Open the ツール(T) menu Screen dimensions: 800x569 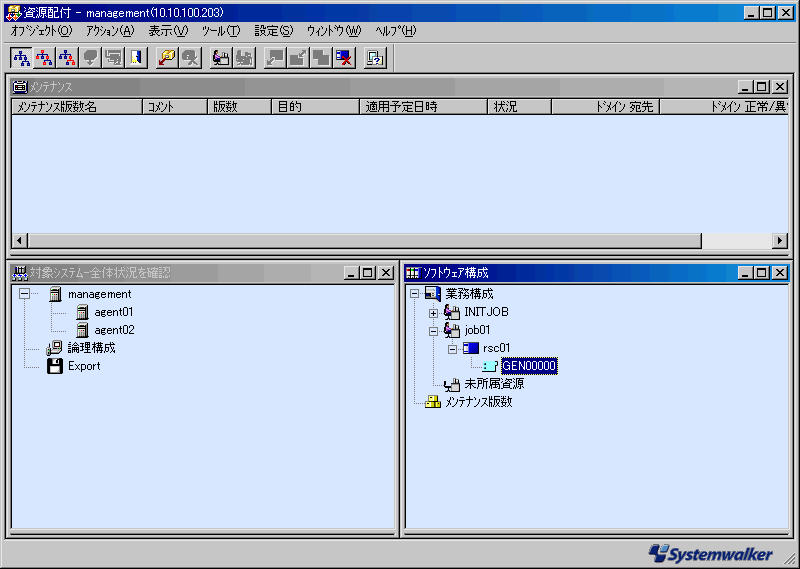click(221, 31)
